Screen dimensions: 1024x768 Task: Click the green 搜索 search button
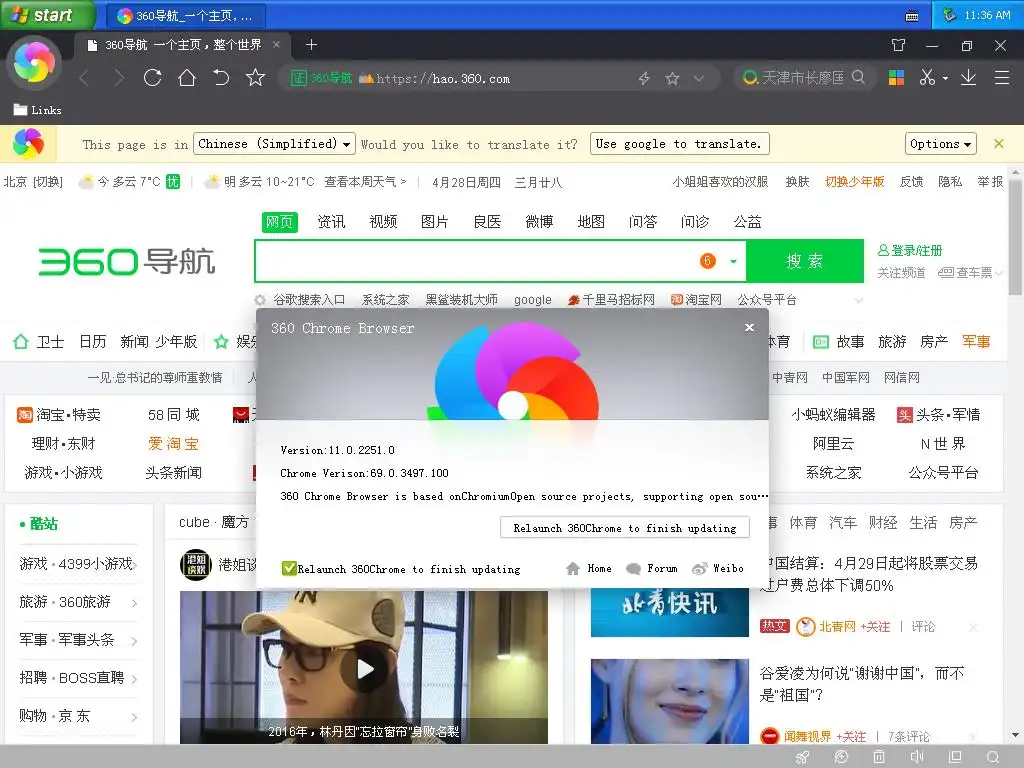point(805,261)
